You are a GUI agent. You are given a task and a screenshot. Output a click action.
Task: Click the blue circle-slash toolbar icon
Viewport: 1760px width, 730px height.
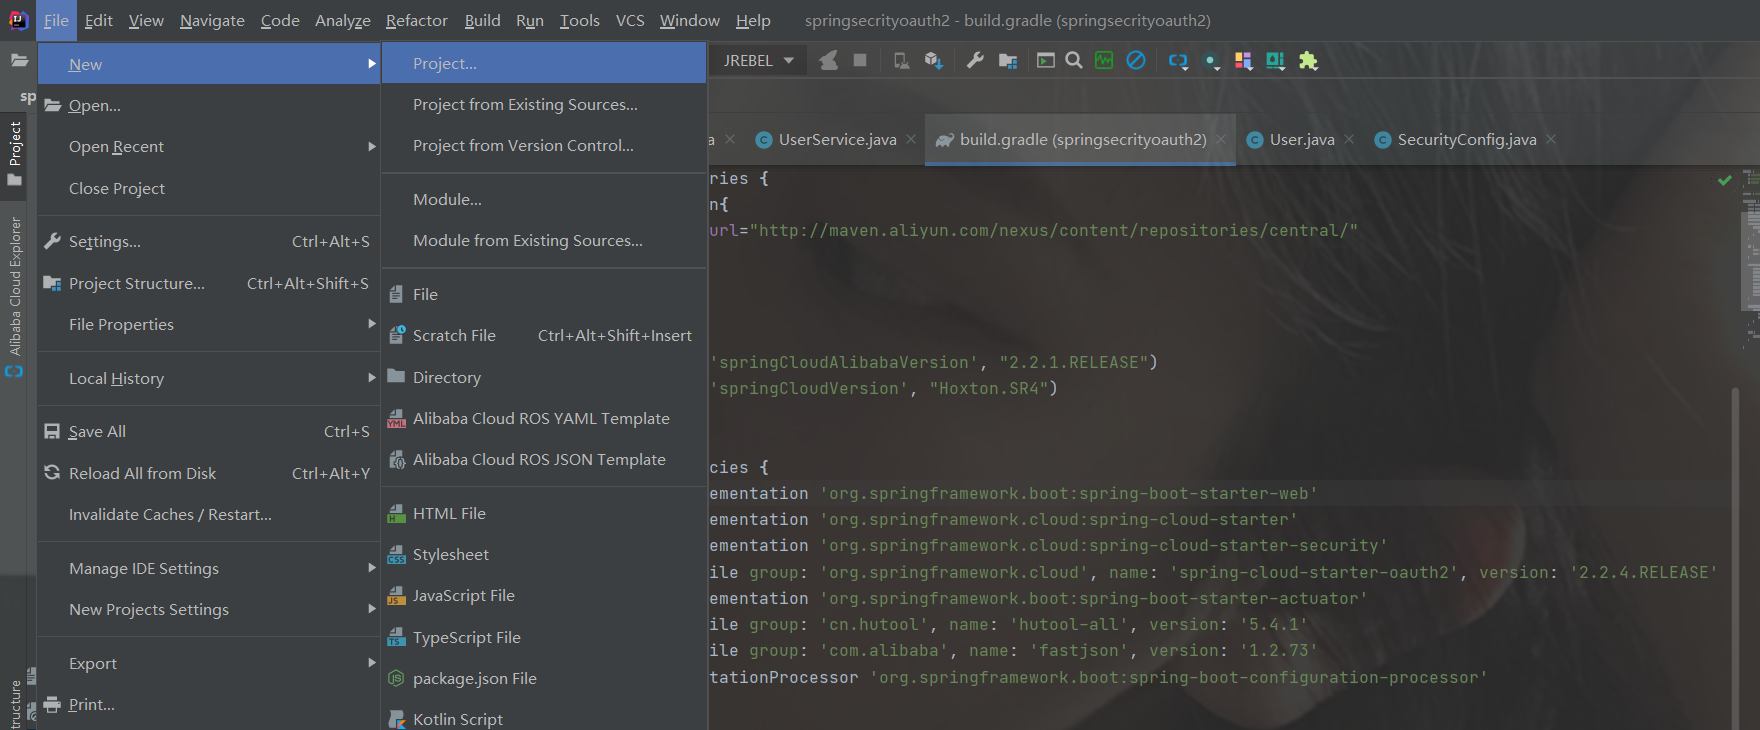click(x=1136, y=61)
